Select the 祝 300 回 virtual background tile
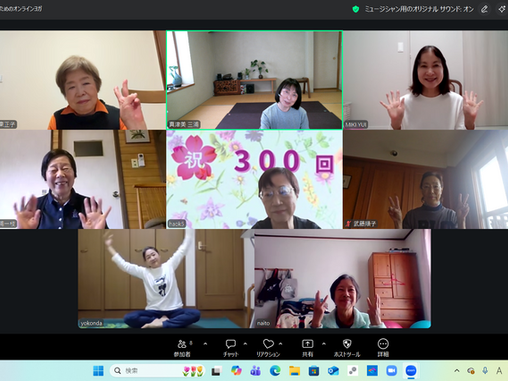Viewport: 508px width, 381px height. tap(254, 179)
